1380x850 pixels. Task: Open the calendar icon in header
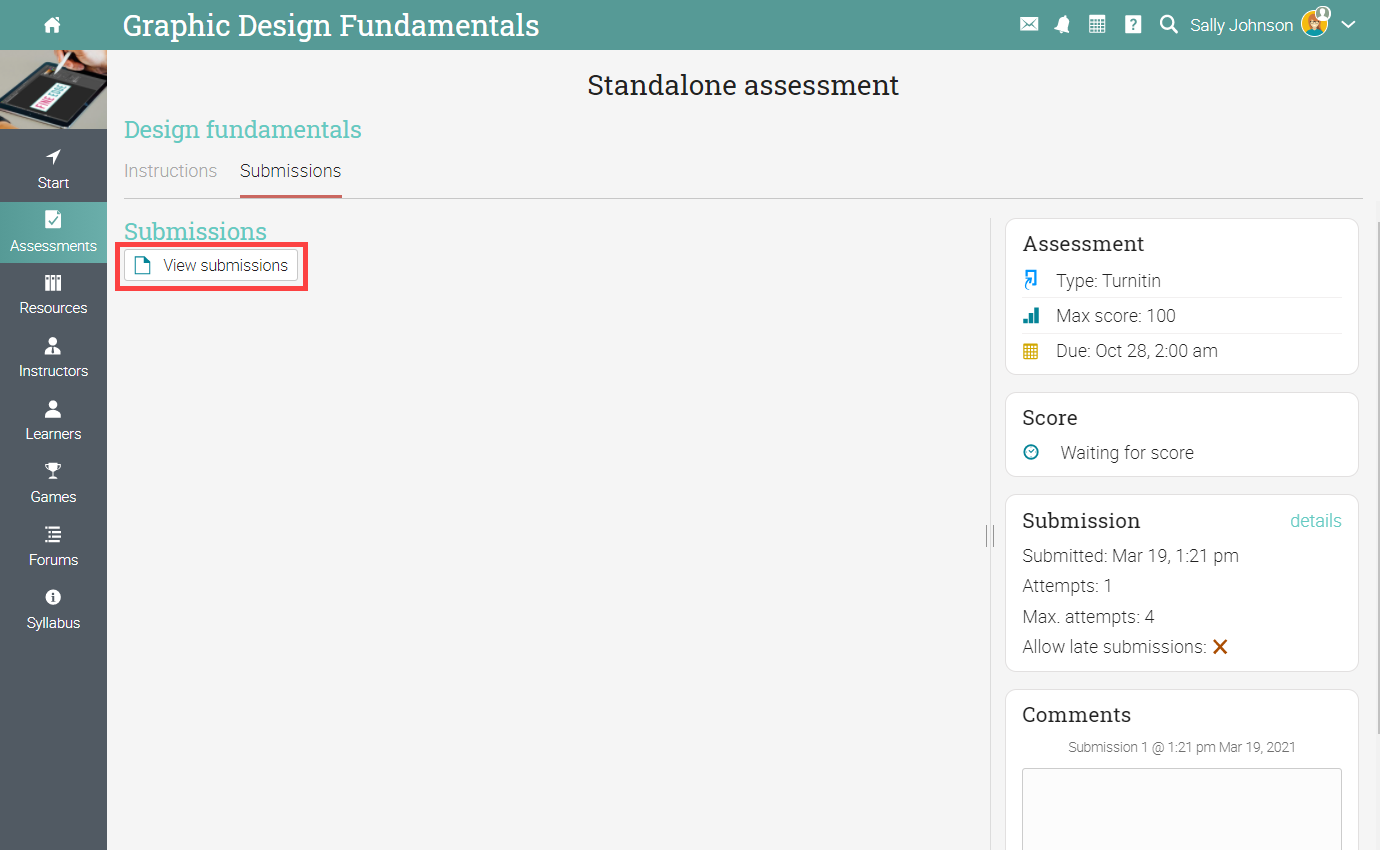[x=1097, y=25]
